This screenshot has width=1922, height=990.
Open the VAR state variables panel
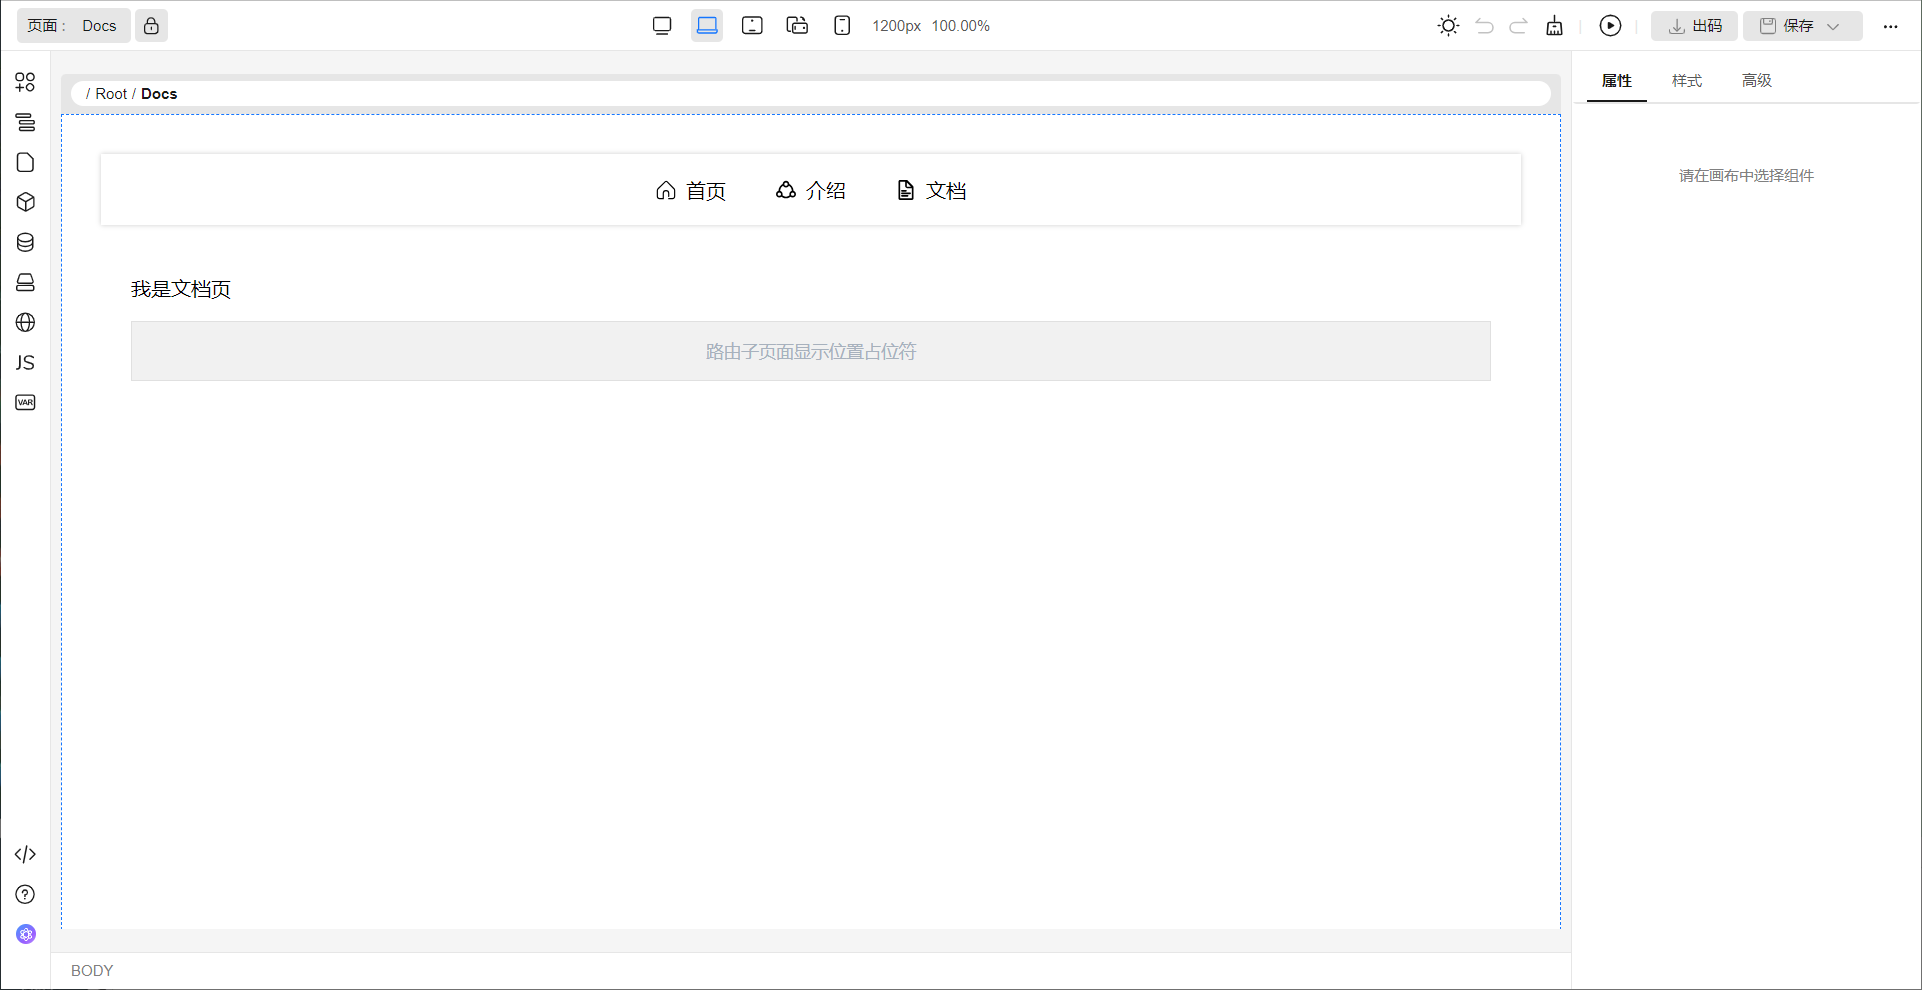[x=25, y=402]
